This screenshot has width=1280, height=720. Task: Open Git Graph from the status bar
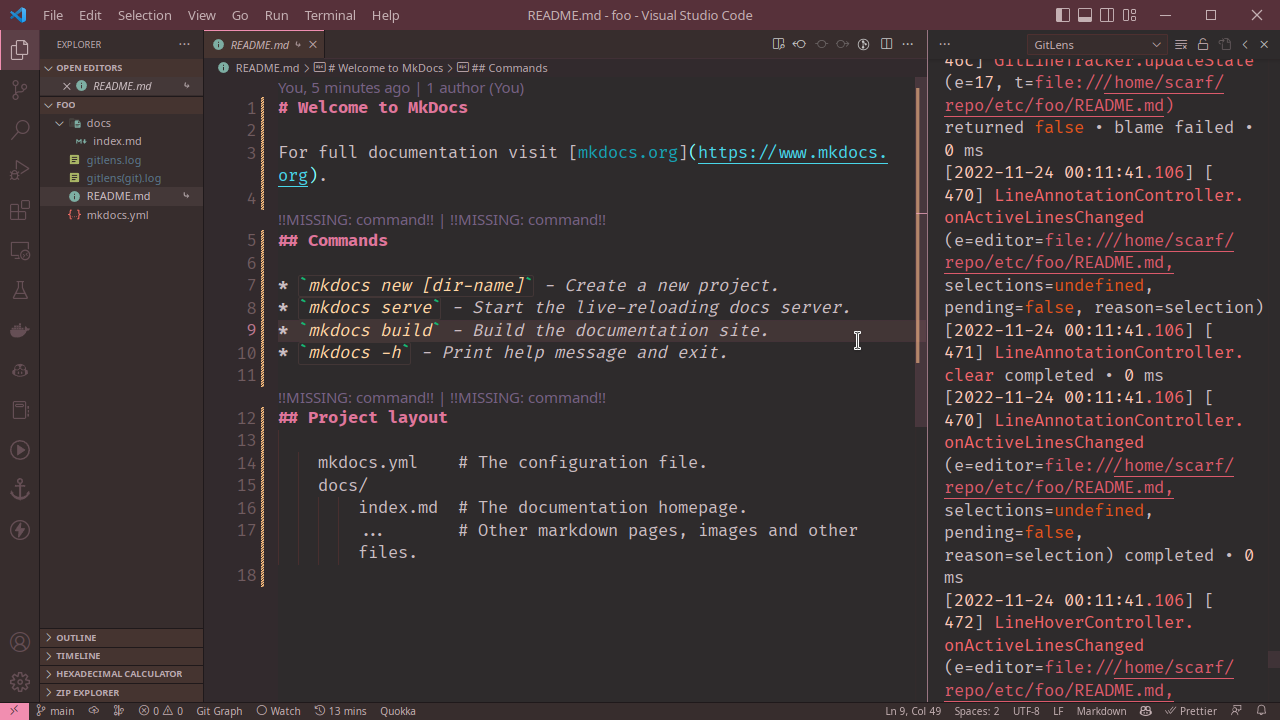tap(218, 710)
